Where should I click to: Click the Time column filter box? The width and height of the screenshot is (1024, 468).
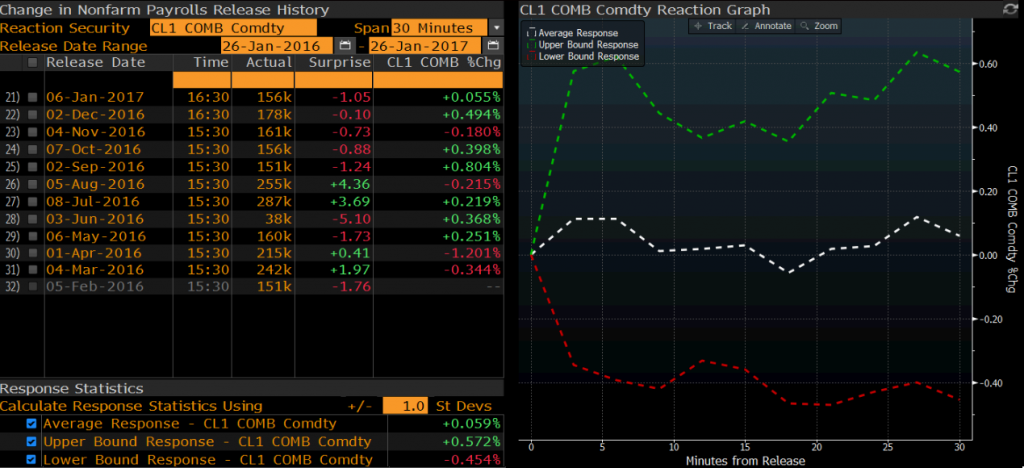[x=202, y=80]
